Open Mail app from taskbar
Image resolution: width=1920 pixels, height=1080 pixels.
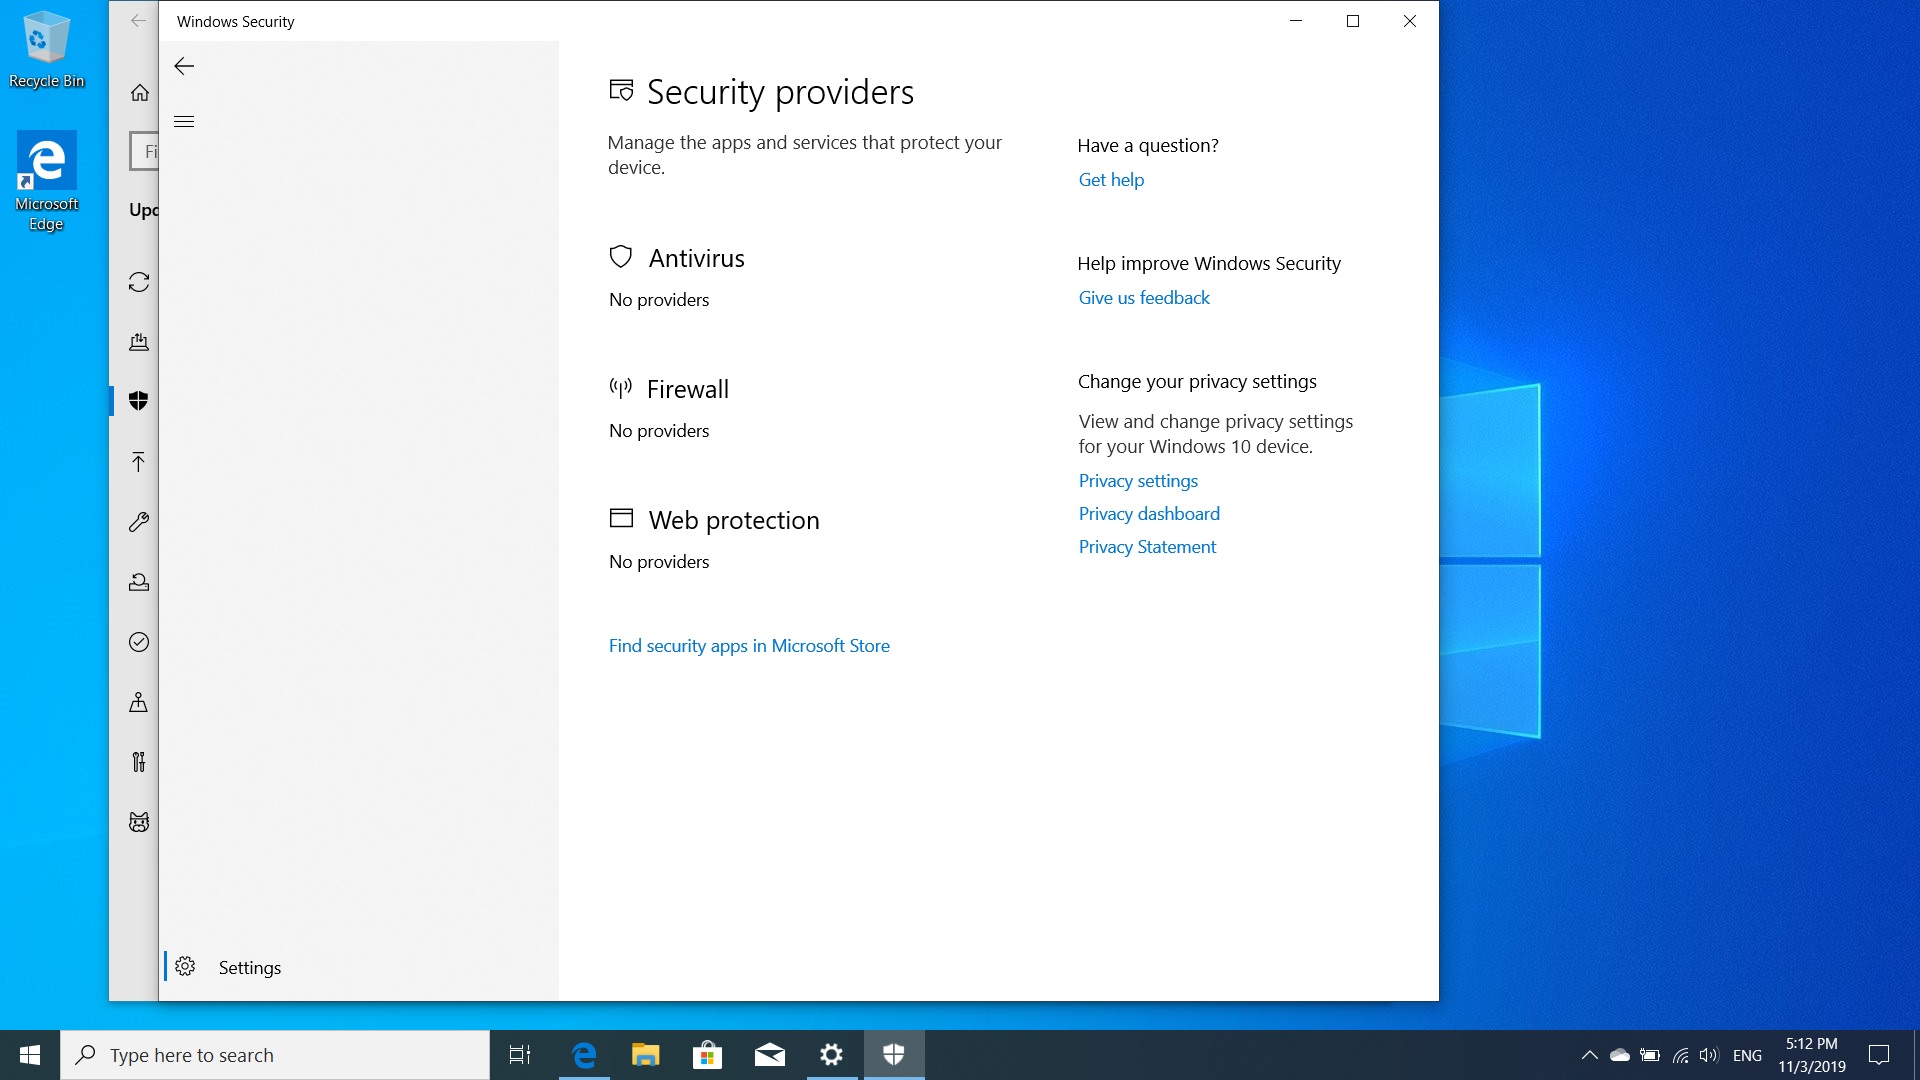pyautogui.click(x=770, y=1055)
